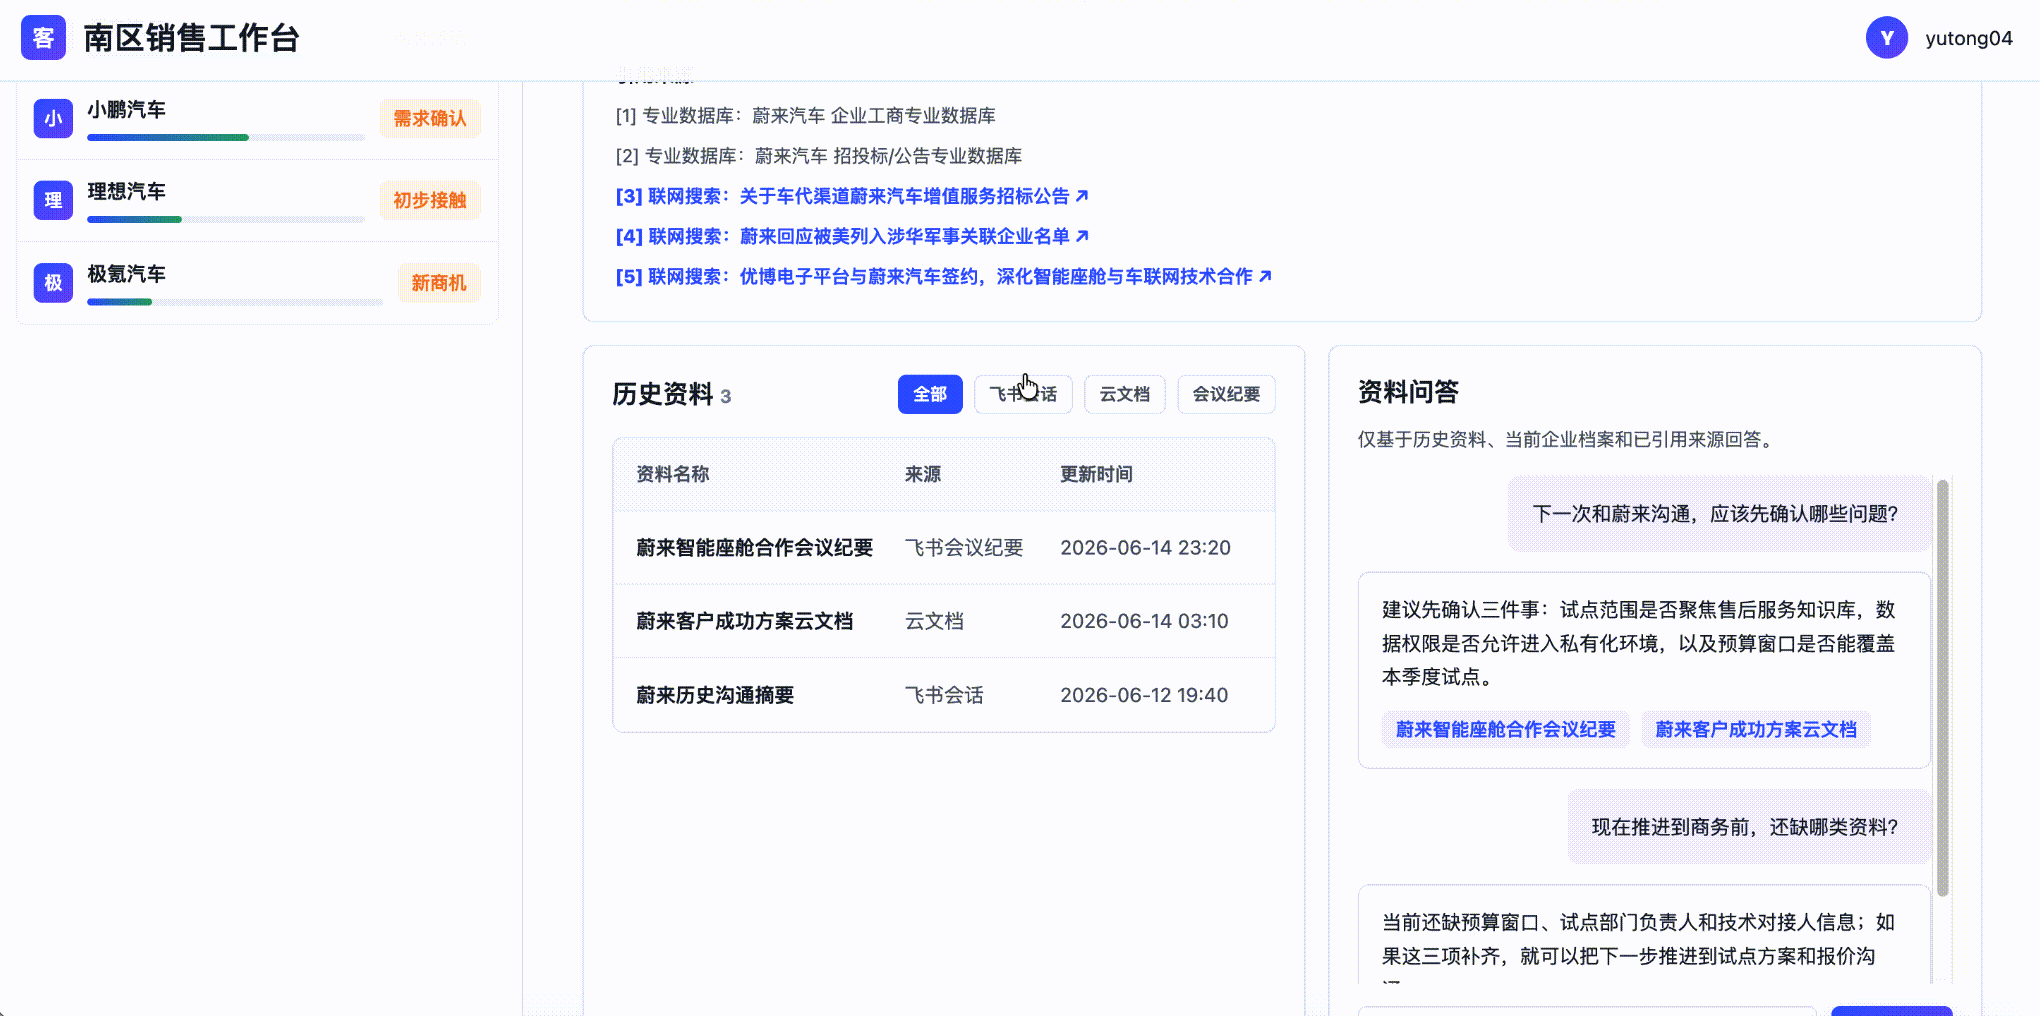This screenshot has width=2040, height=1016.
Task: Click the 飞书会议纪要 source cell
Action: (x=964, y=548)
